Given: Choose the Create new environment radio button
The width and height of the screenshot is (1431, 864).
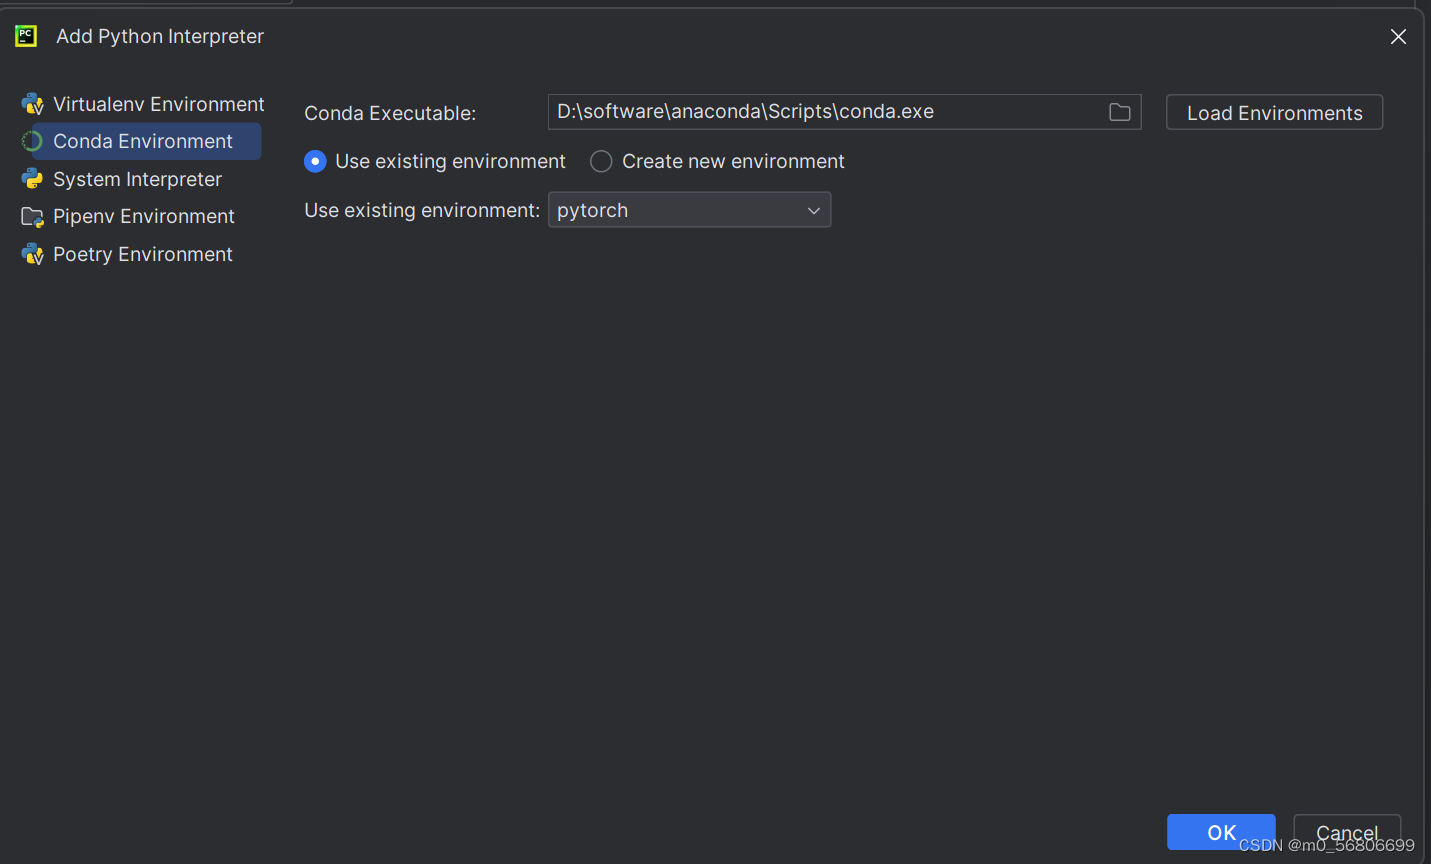Looking at the screenshot, I should point(601,161).
